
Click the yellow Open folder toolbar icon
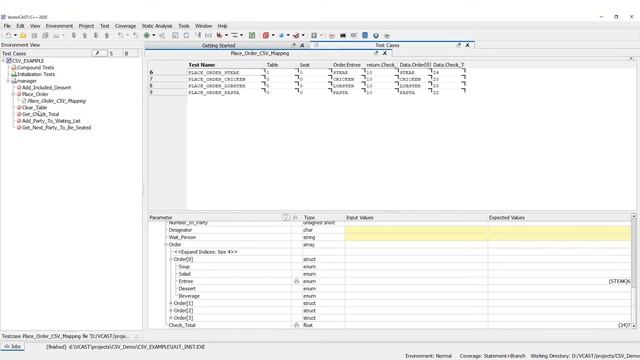(23, 36)
